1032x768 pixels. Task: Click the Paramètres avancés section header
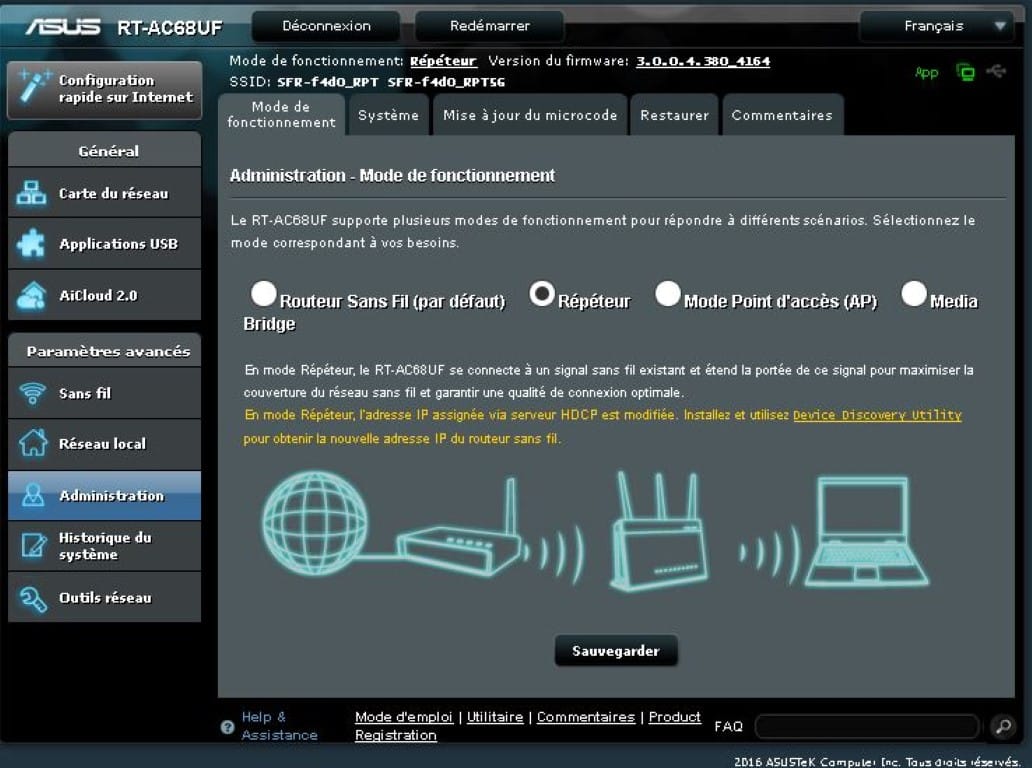105,351
